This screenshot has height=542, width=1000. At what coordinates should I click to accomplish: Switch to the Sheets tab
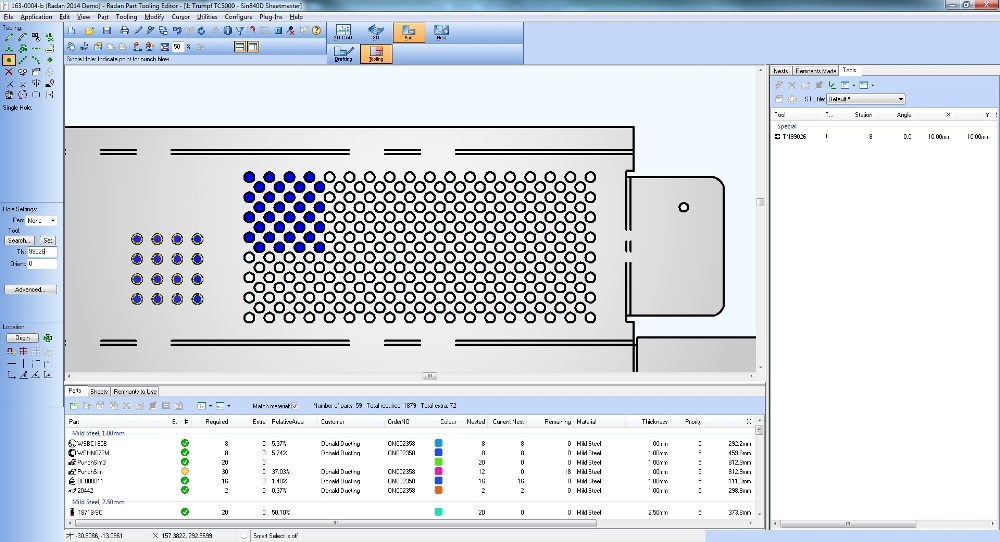[99, 390]
